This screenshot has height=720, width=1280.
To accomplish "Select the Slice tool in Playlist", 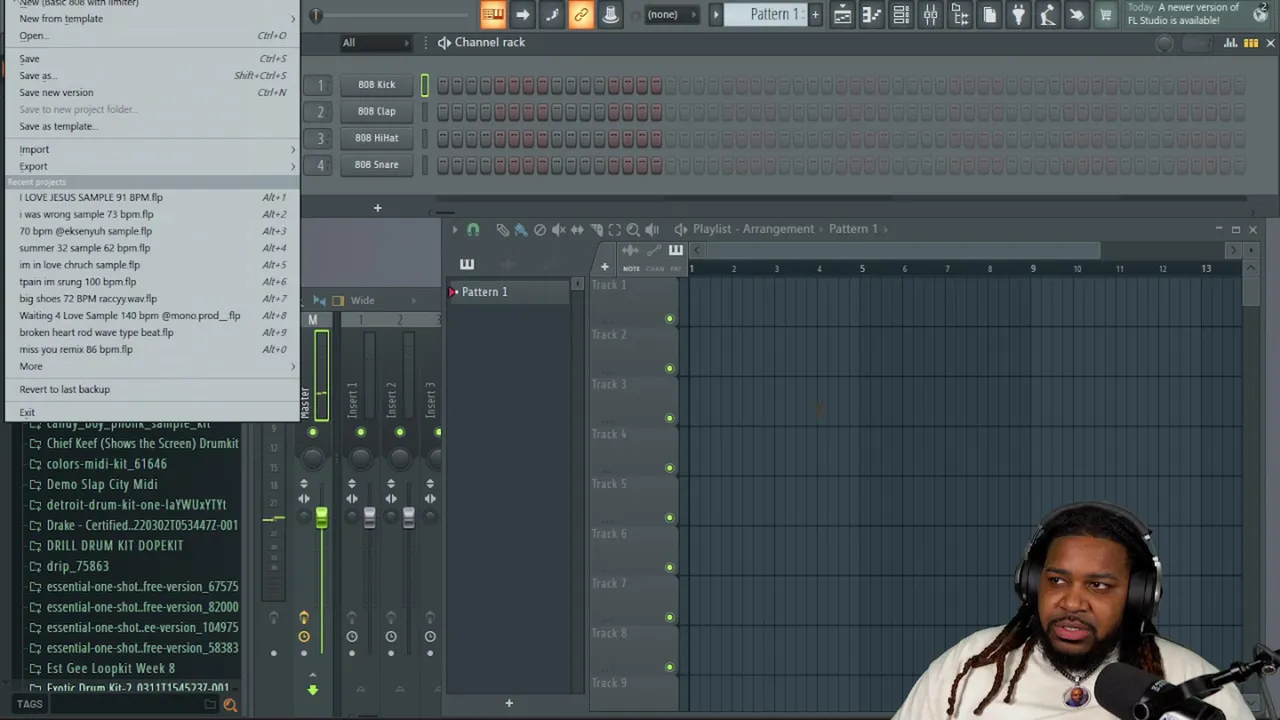I will (596, 229).
